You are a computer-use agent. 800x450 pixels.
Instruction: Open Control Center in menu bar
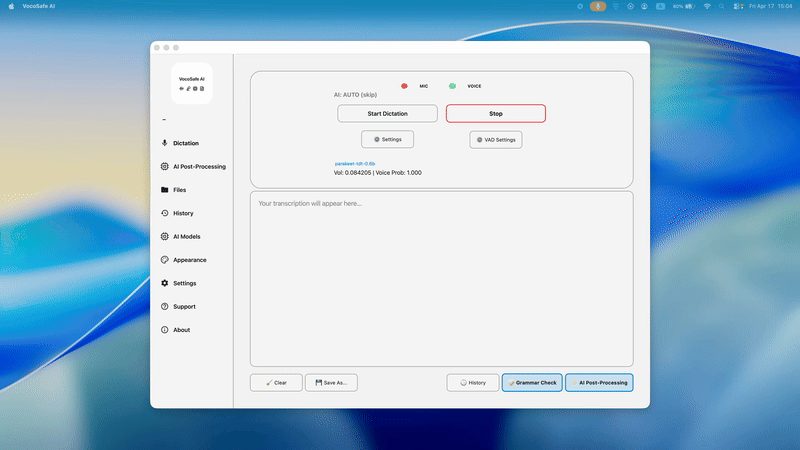tap(738, 6)
